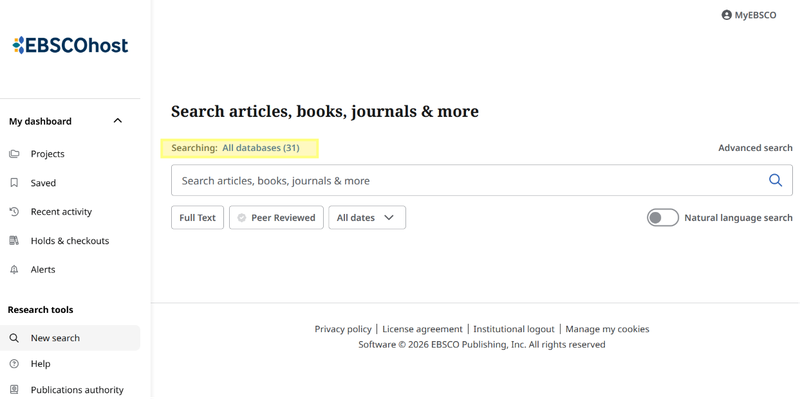The image size is (800, 399).
Task: Open Manage my cookies link
Action: coord(607,329)
